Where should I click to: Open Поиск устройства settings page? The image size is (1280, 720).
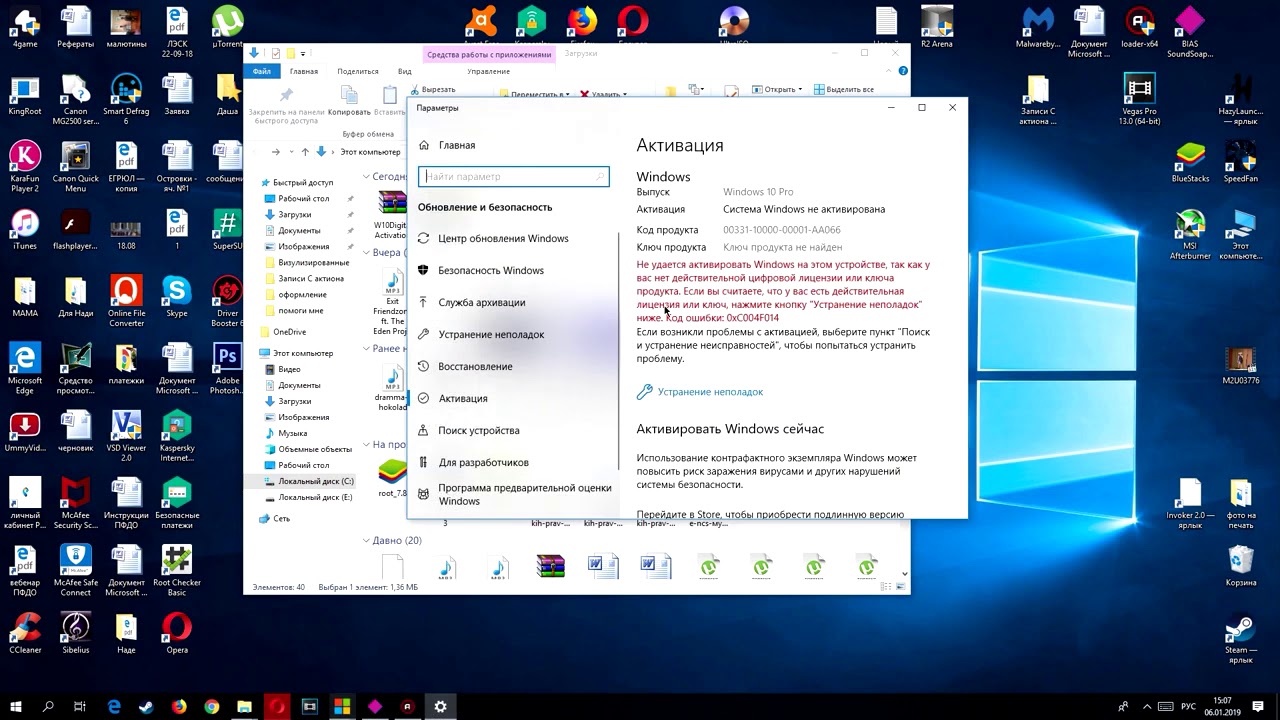(469, 430)
